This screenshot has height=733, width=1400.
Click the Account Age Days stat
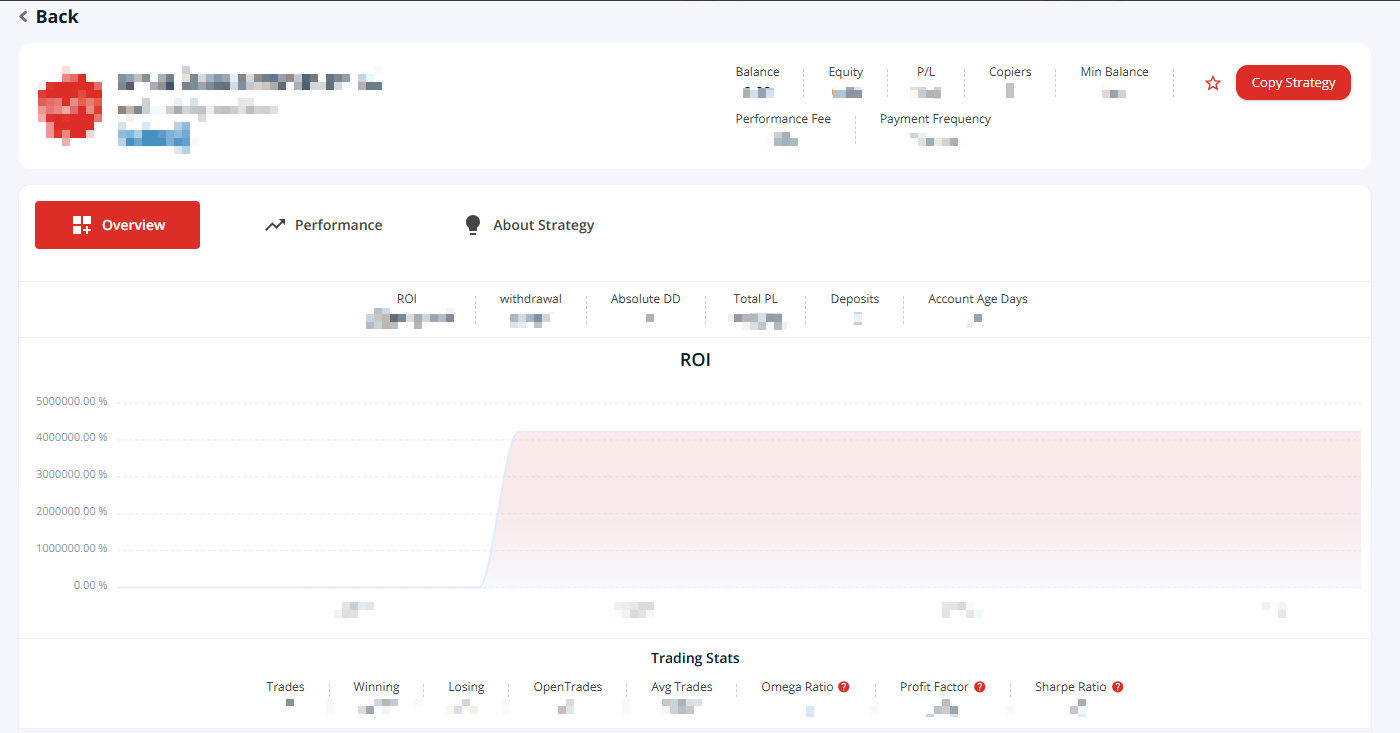tap(977, 309)
